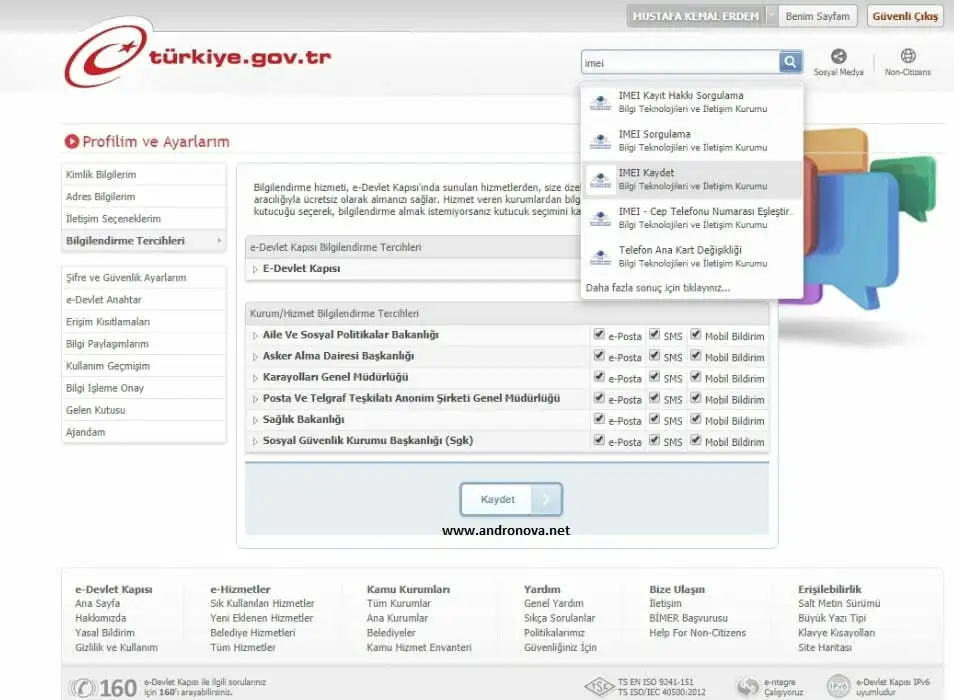
Task: Open the Sık Kullanılan Hizmetler footer link
Action: [262, 603]
